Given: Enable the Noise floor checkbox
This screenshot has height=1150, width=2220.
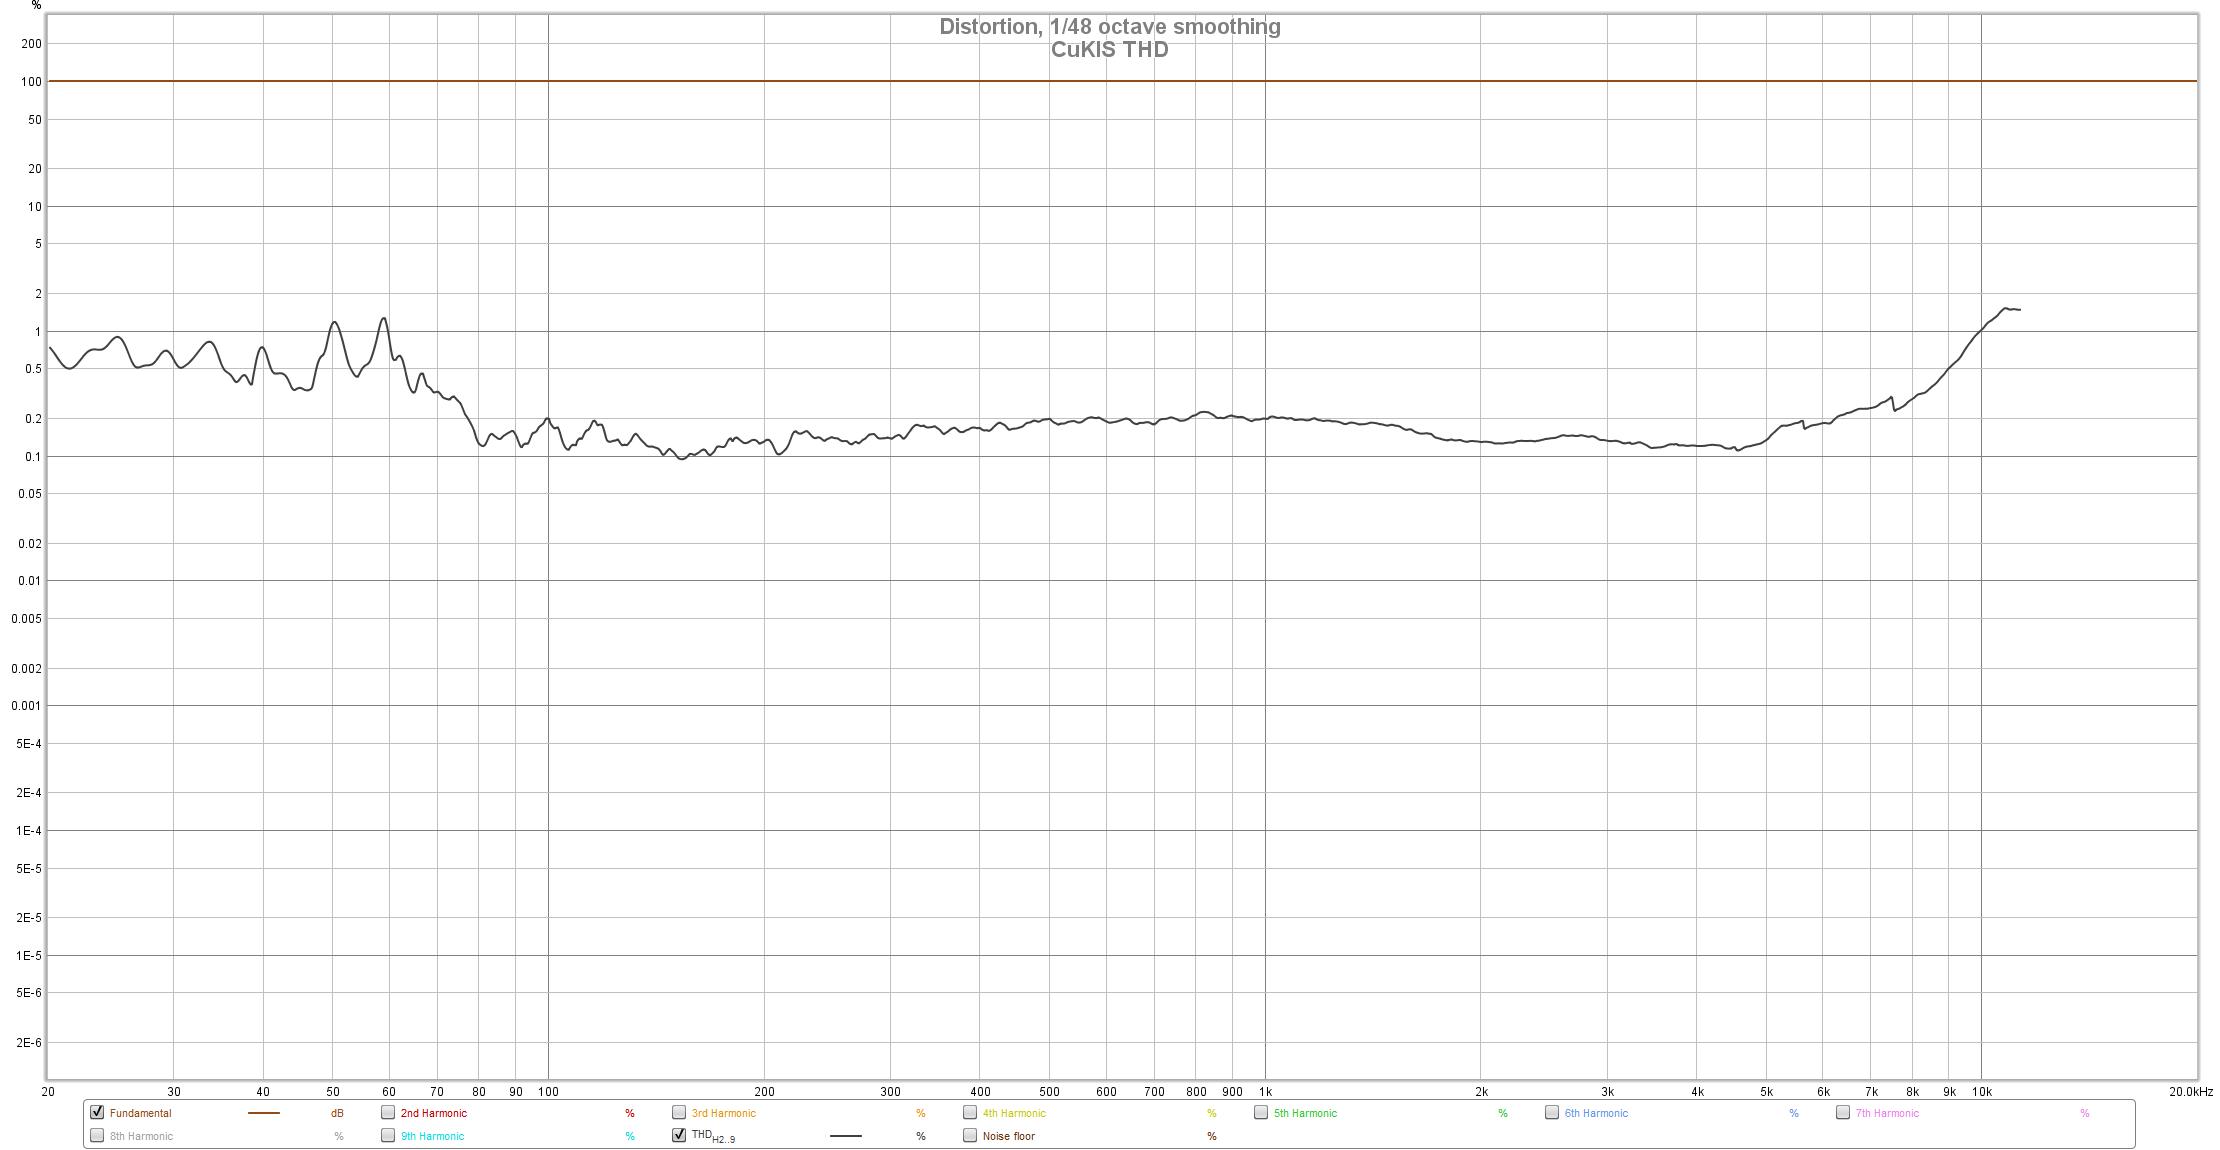Looking at the screenshot, I should pyautogui.click(x=970, y=1135).
